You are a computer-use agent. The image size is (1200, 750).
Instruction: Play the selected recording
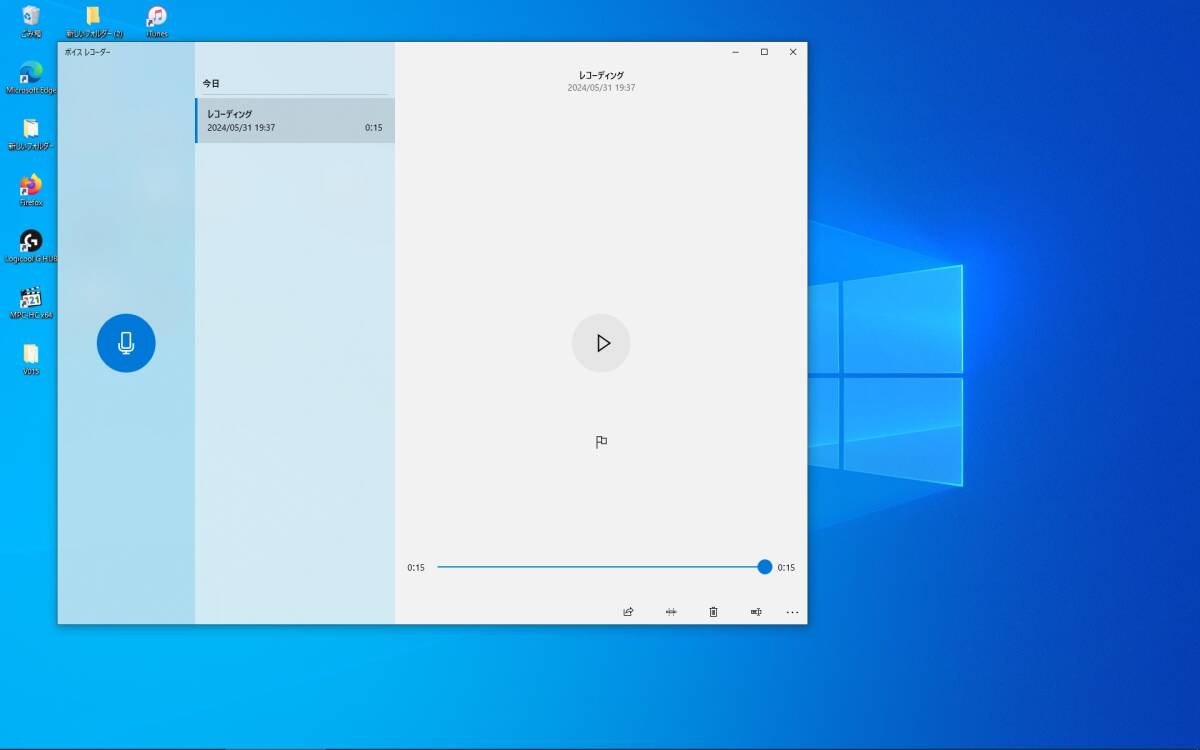tap(601, 343)
